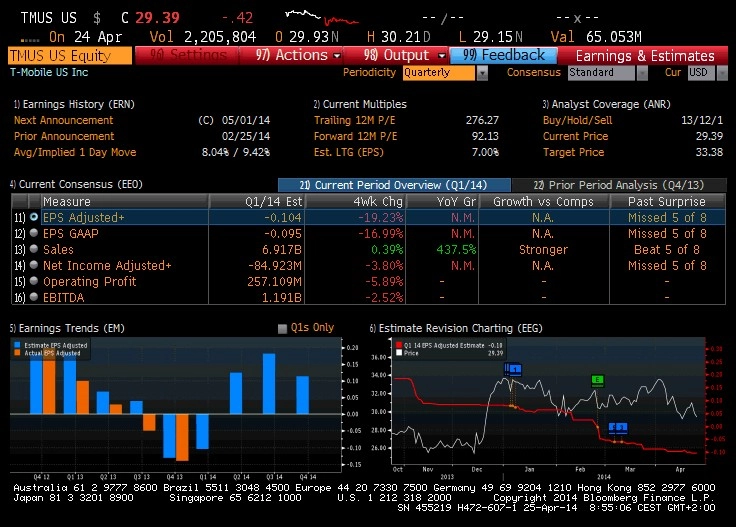Open Earnings Trends (EM) link

(x=67, y=328)
